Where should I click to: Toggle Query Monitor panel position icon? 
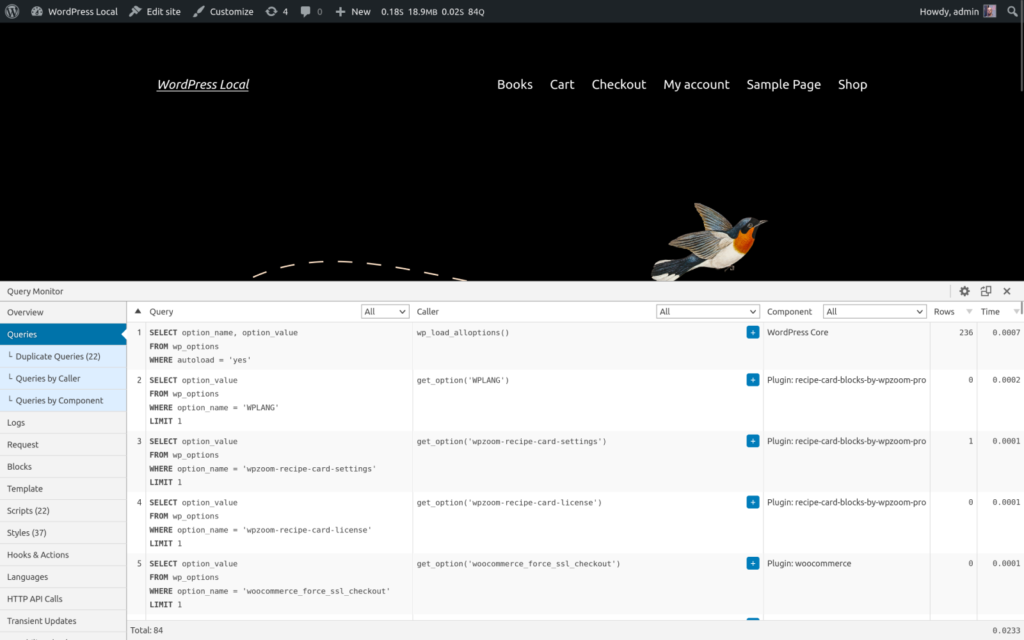point(986,291)
